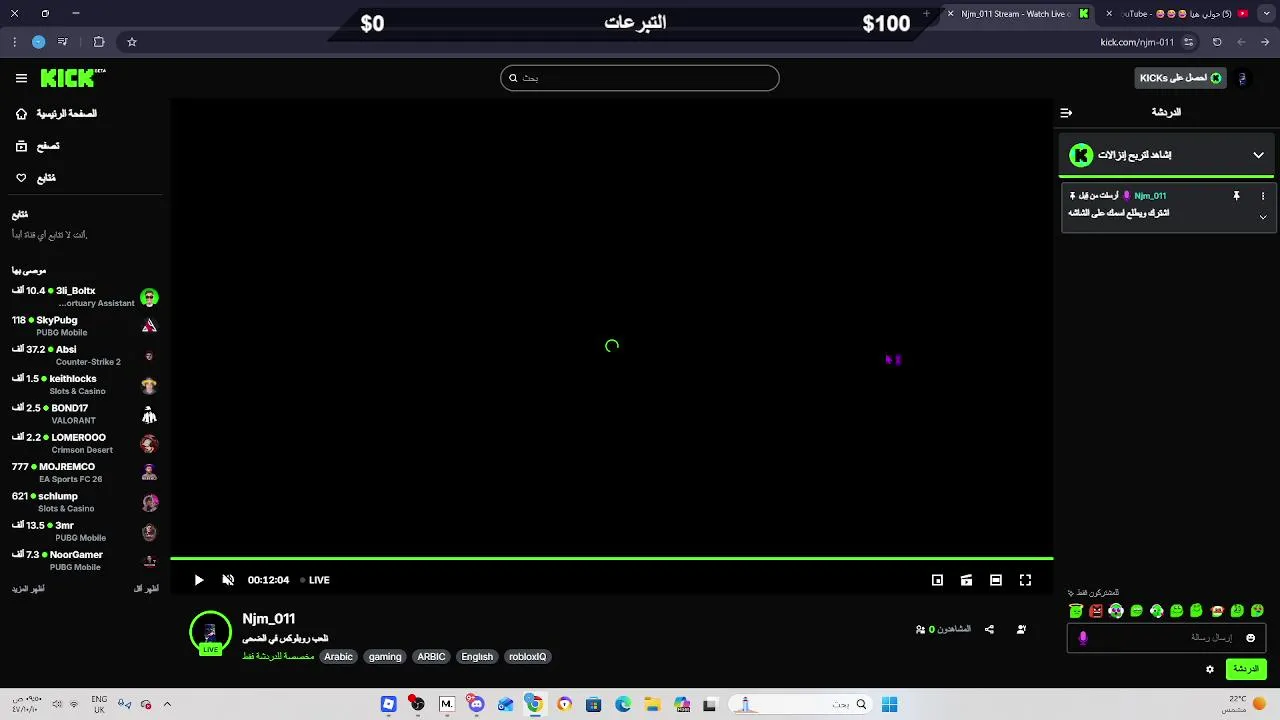This screenshot has height=720, width=1280.
Task: Open the Following sidebar heart item
Action: (36, 178)
